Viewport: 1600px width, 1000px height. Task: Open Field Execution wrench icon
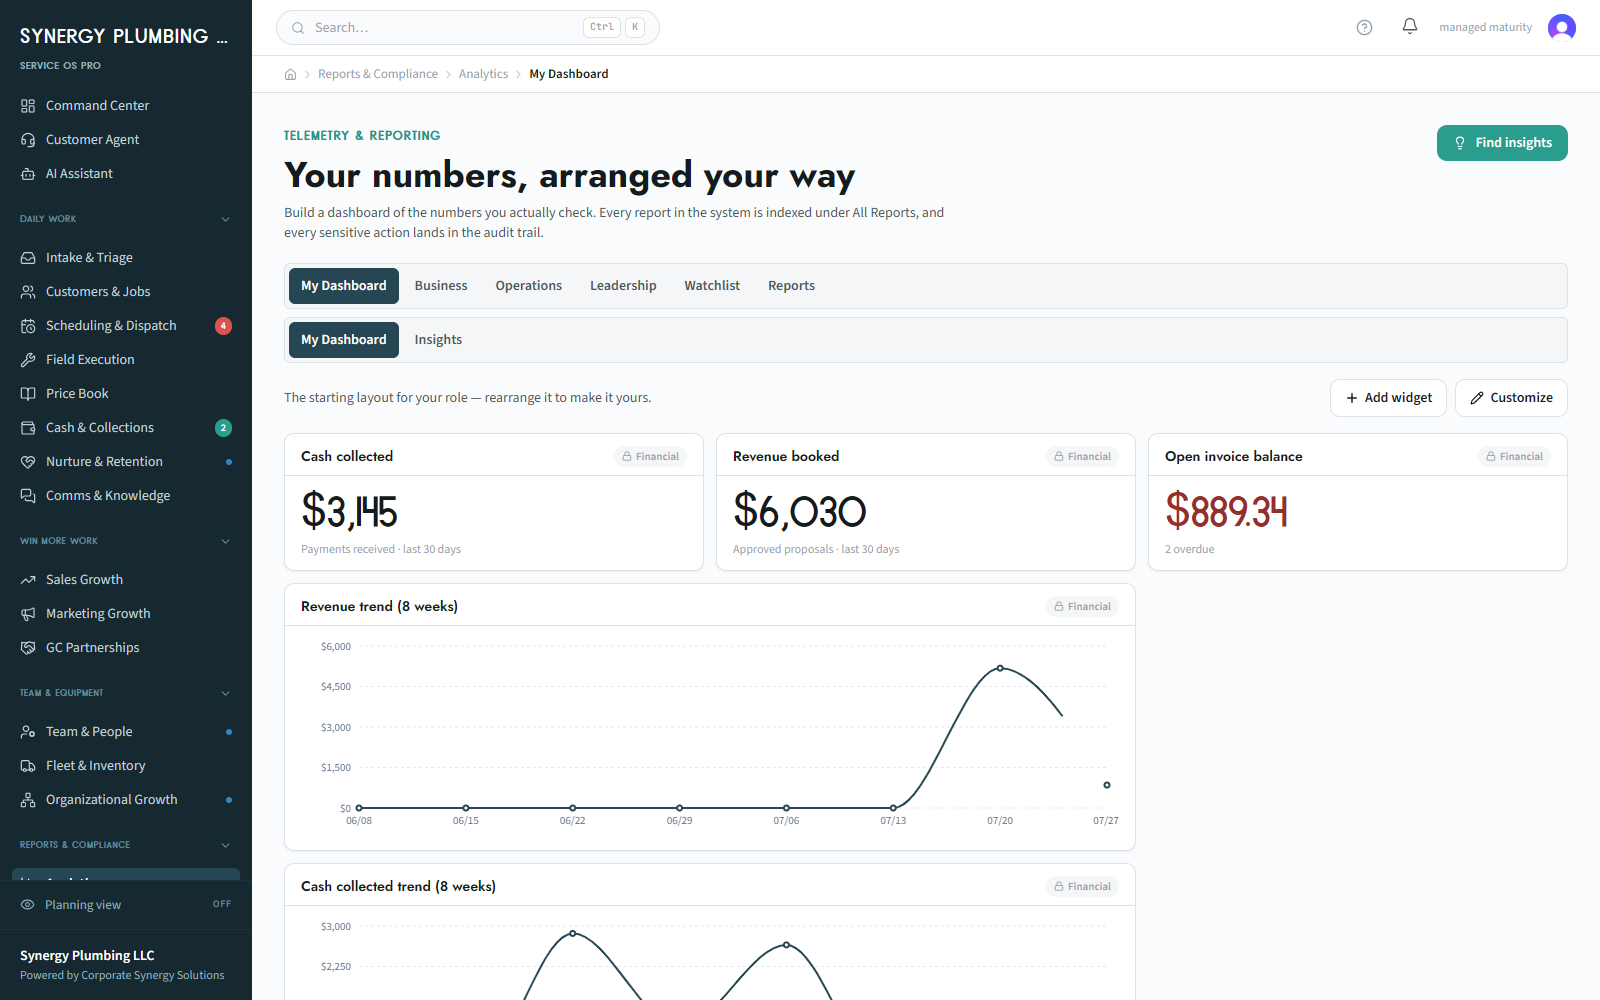28,360
